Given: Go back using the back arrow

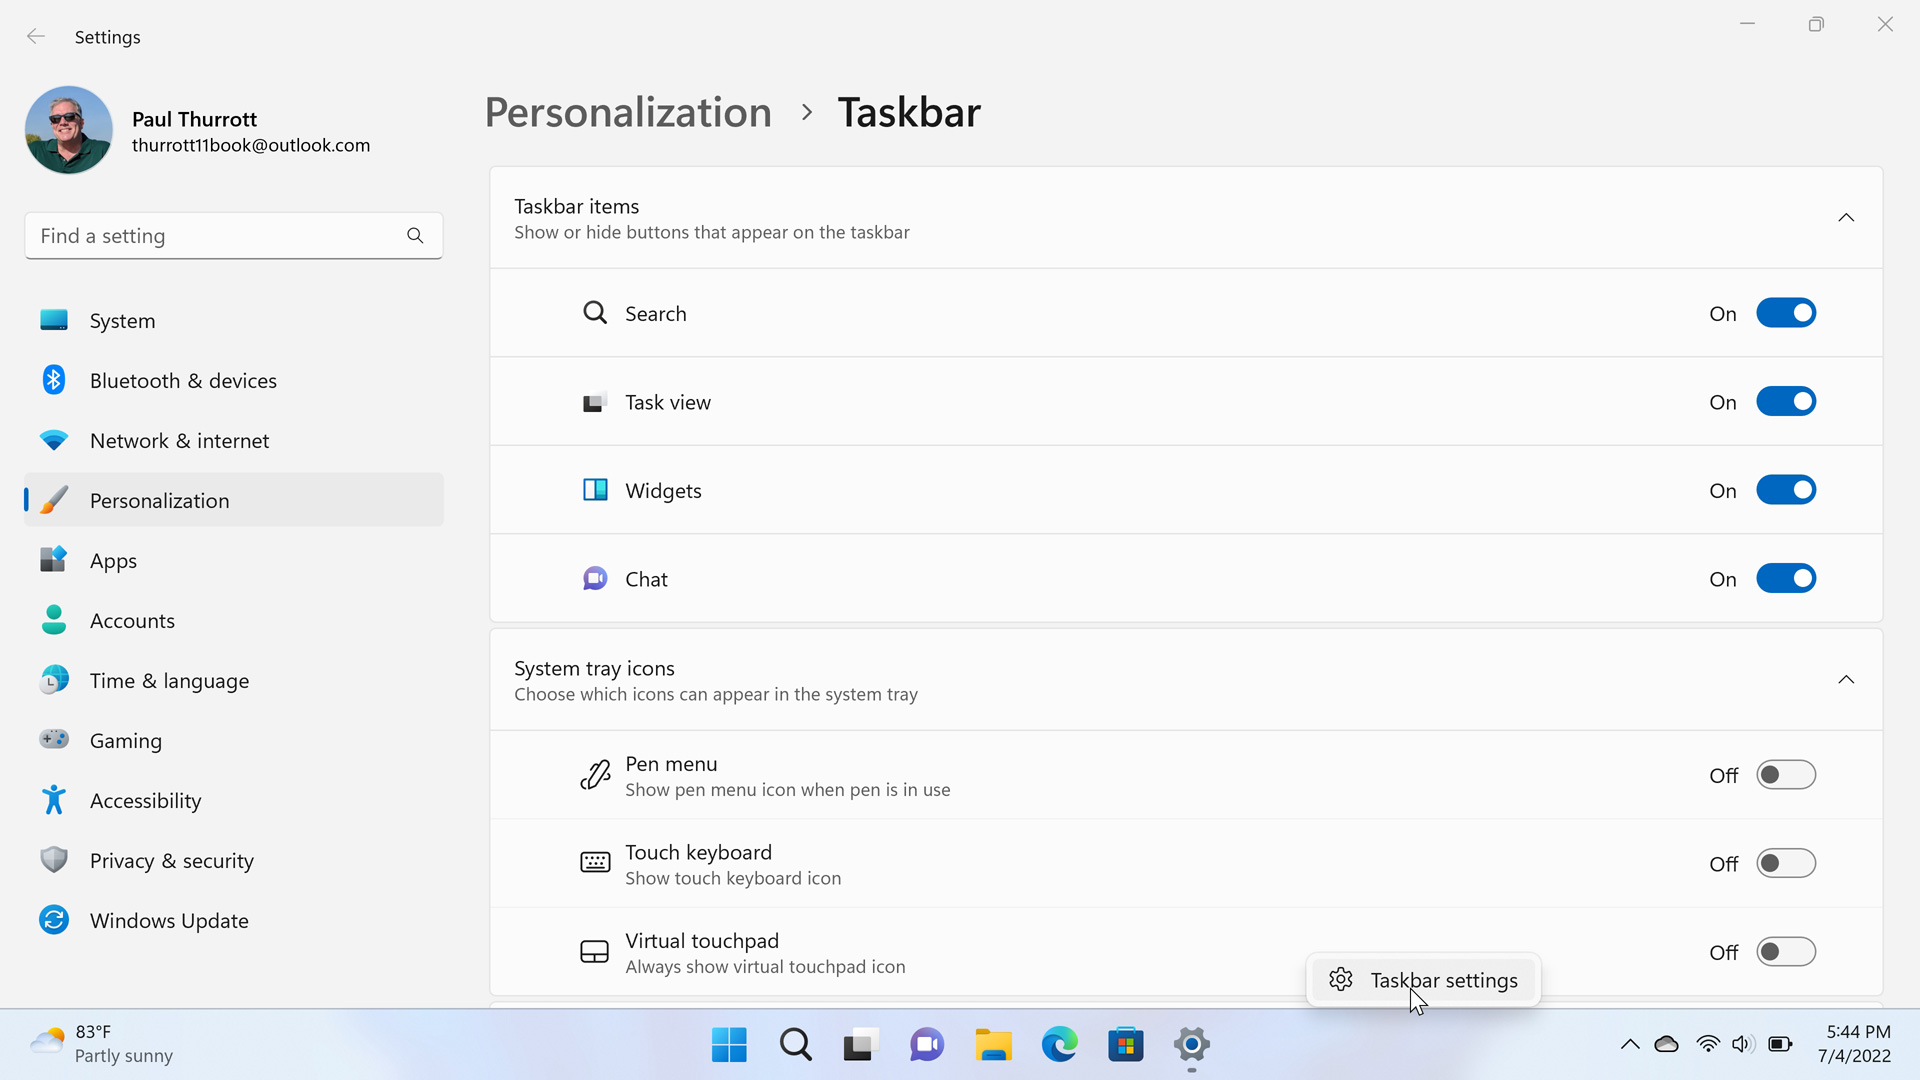Looking at the screenshot, I should [36, 37].
